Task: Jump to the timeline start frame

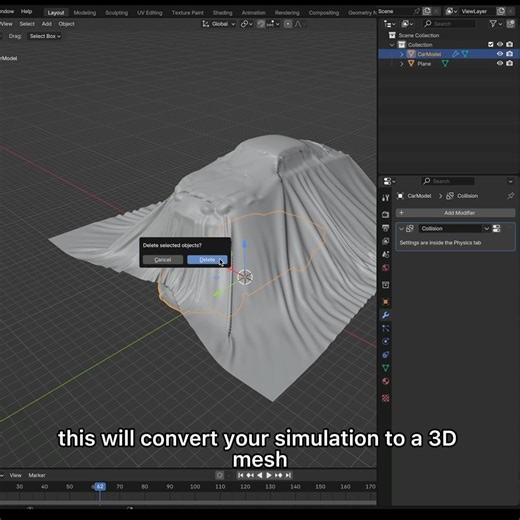Action: coord(241,475)
